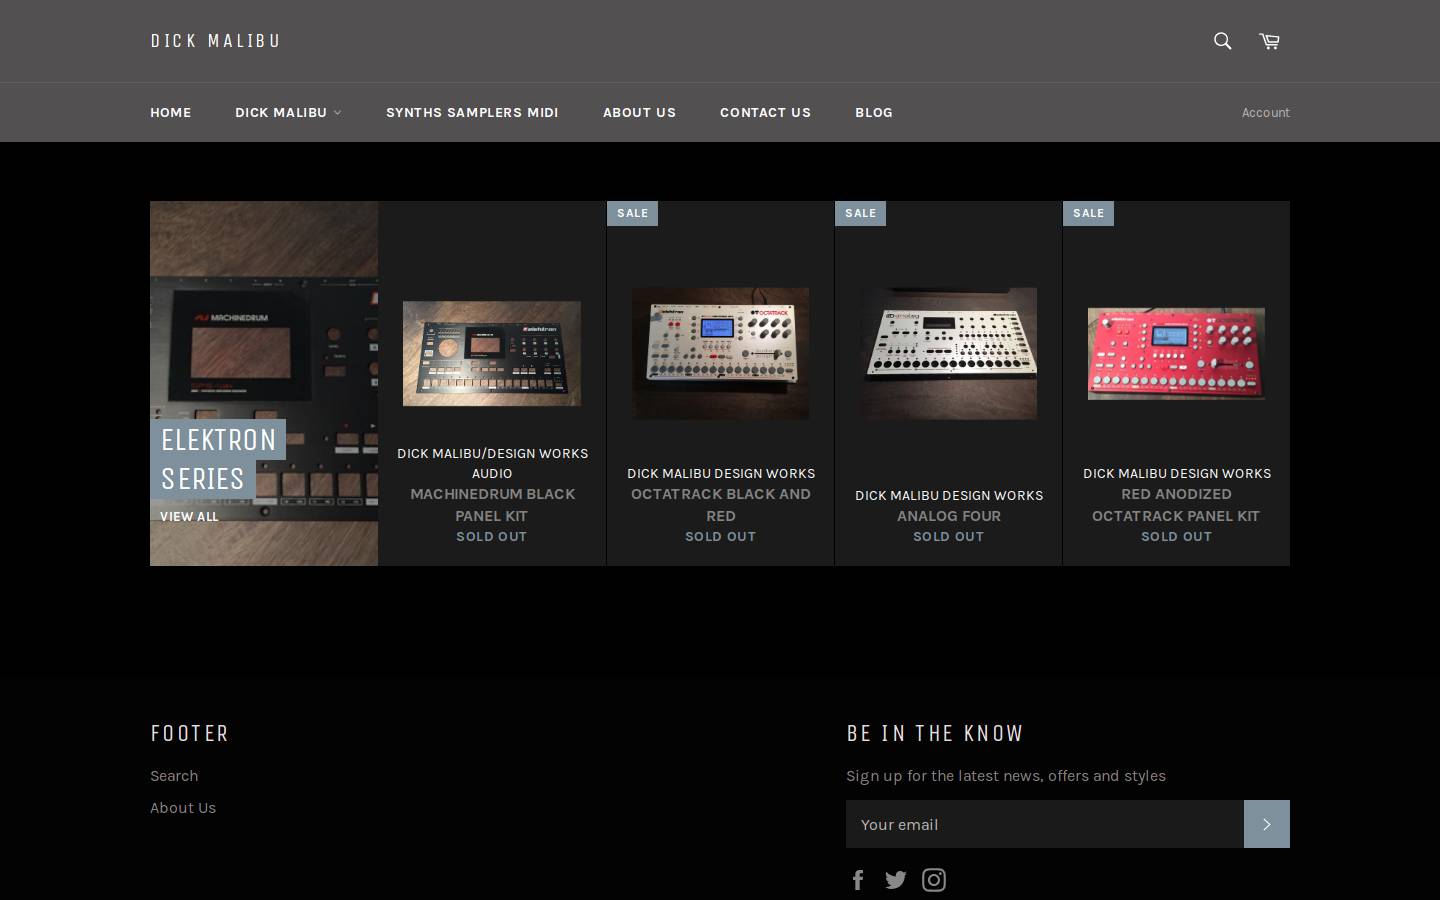Open the Blog menu item
Screen dimensions: 1440x900
874,112
